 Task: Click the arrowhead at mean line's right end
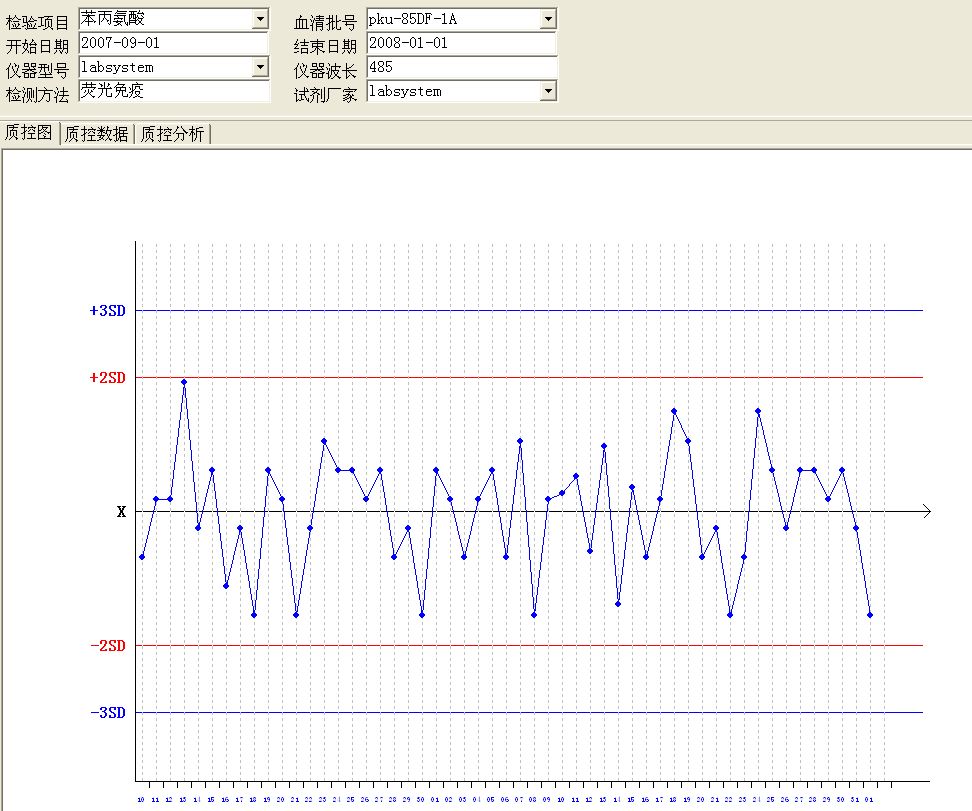click(927, 512)
